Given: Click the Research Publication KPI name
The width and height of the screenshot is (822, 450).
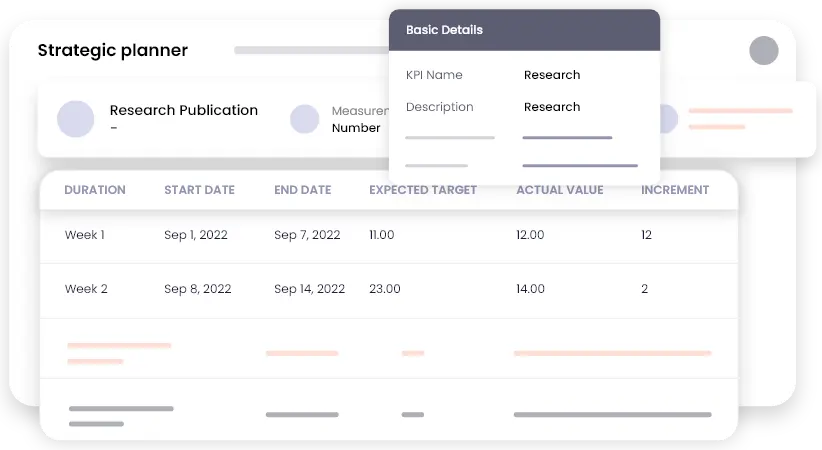Looking at the screenshot, I should tap(184, 111).
